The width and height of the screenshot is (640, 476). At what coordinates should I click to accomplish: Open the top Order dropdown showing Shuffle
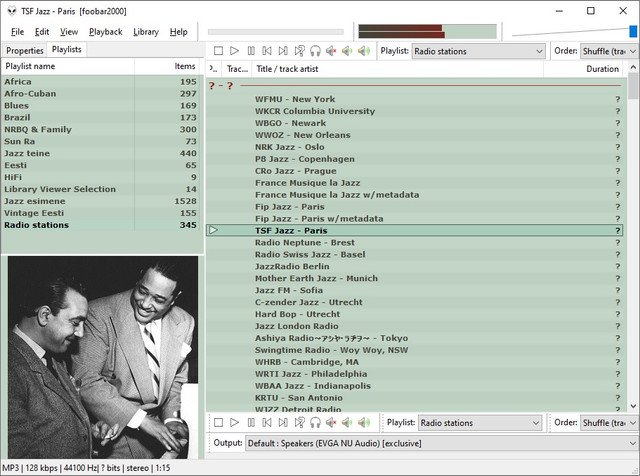(609, 51)
